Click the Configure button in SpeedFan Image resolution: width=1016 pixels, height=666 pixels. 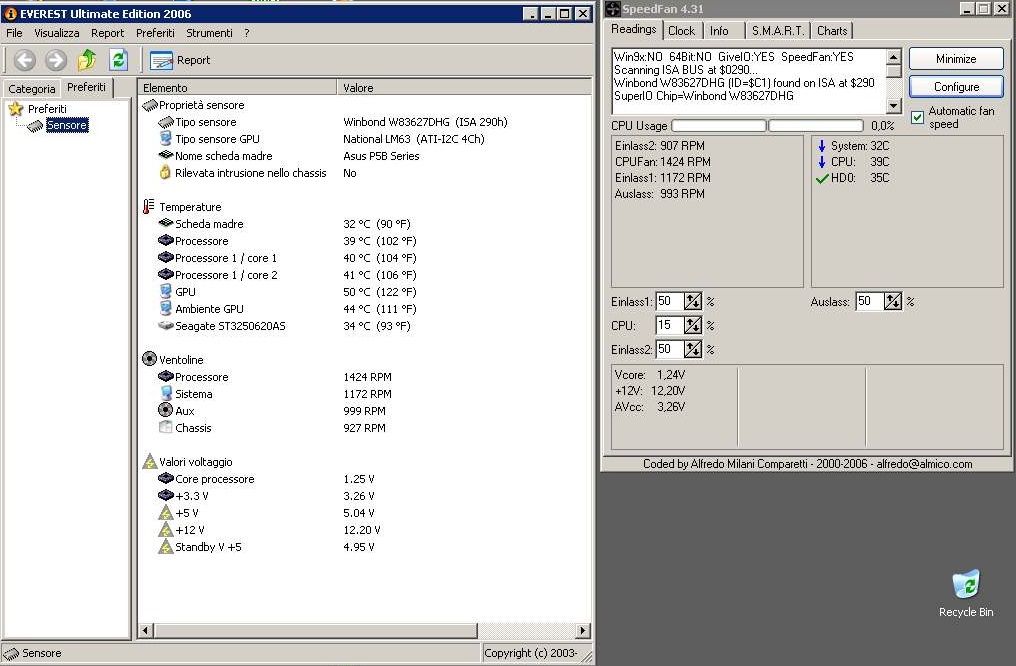[x=956, y=87]
